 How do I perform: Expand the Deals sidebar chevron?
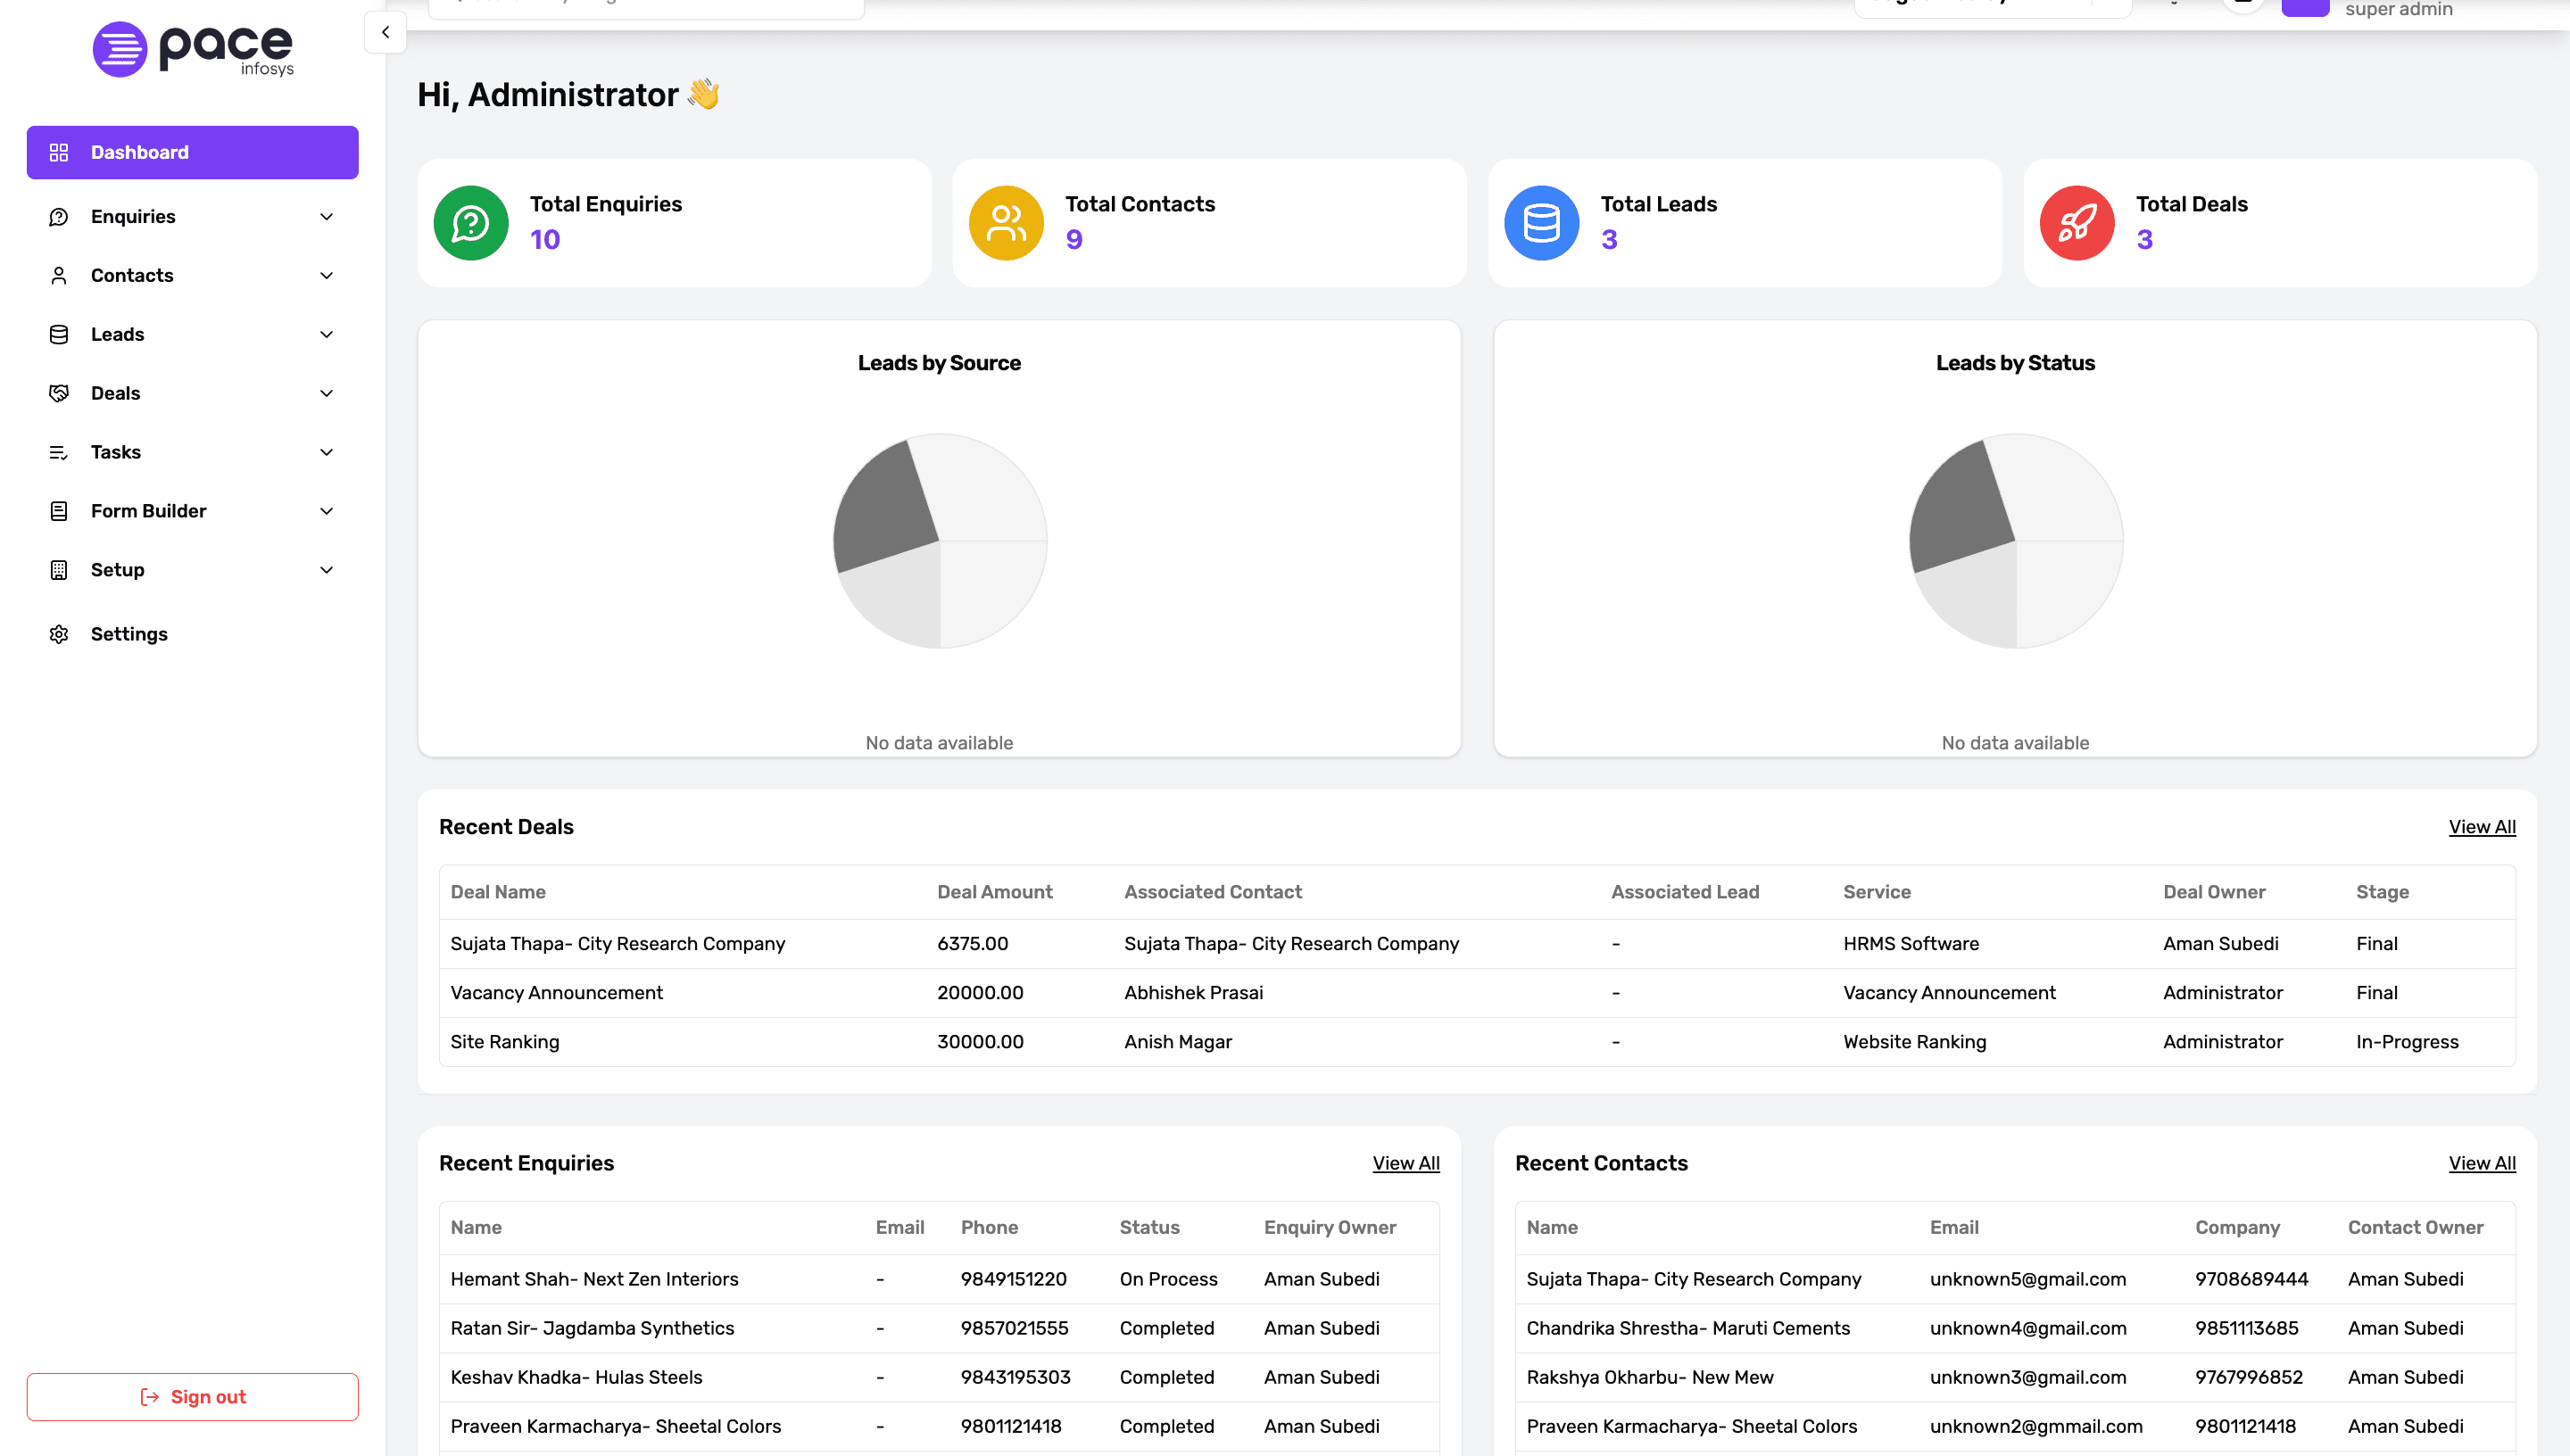tap(326, 393)
